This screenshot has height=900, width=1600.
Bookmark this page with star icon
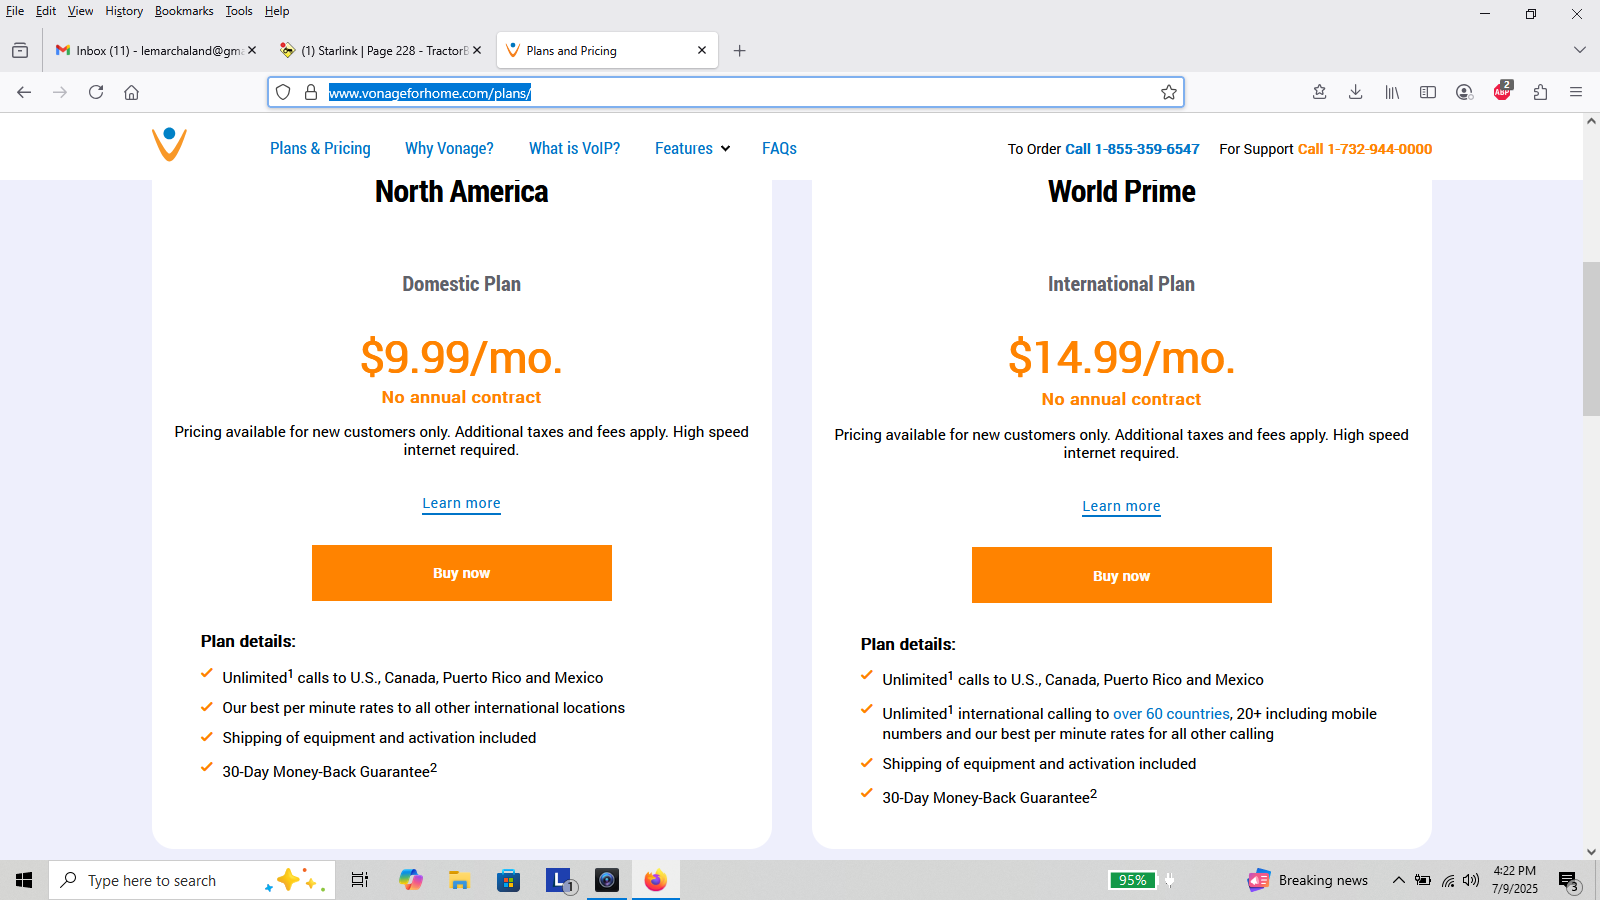[1169, 92]
